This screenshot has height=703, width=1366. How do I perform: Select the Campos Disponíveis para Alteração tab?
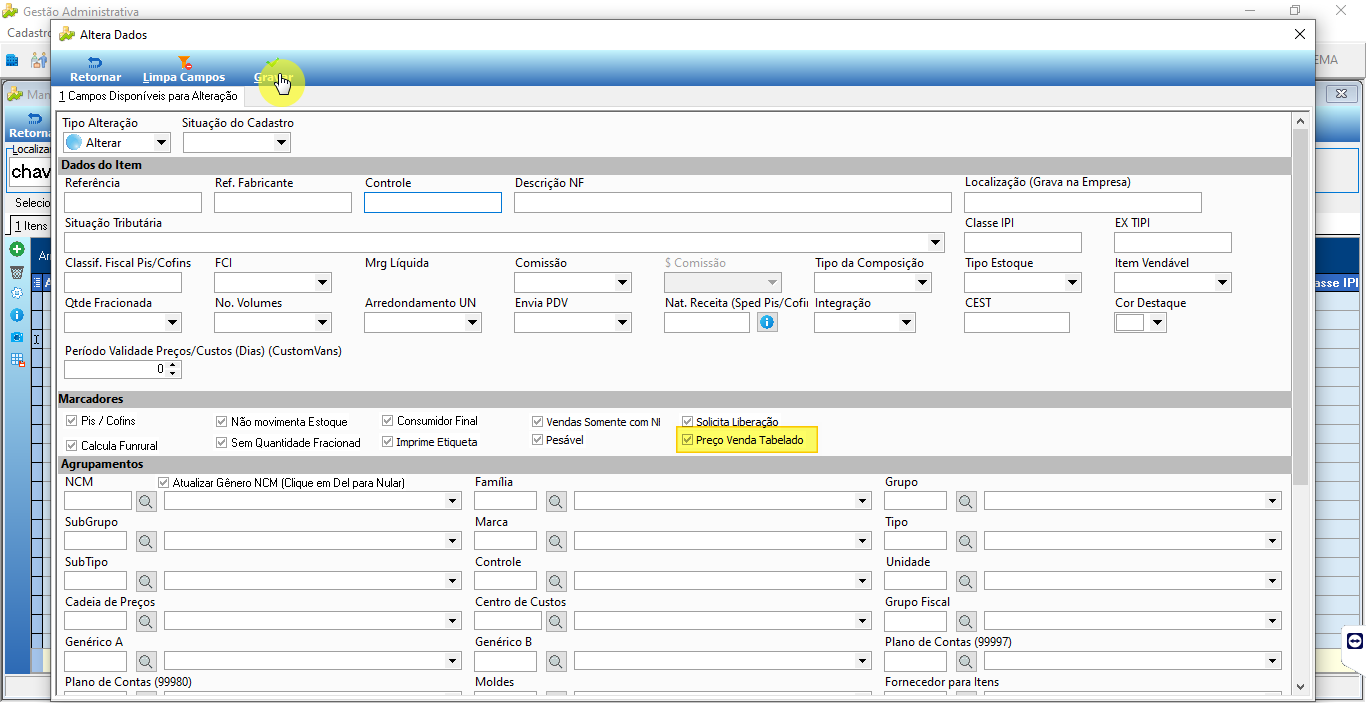coord(148,97)
